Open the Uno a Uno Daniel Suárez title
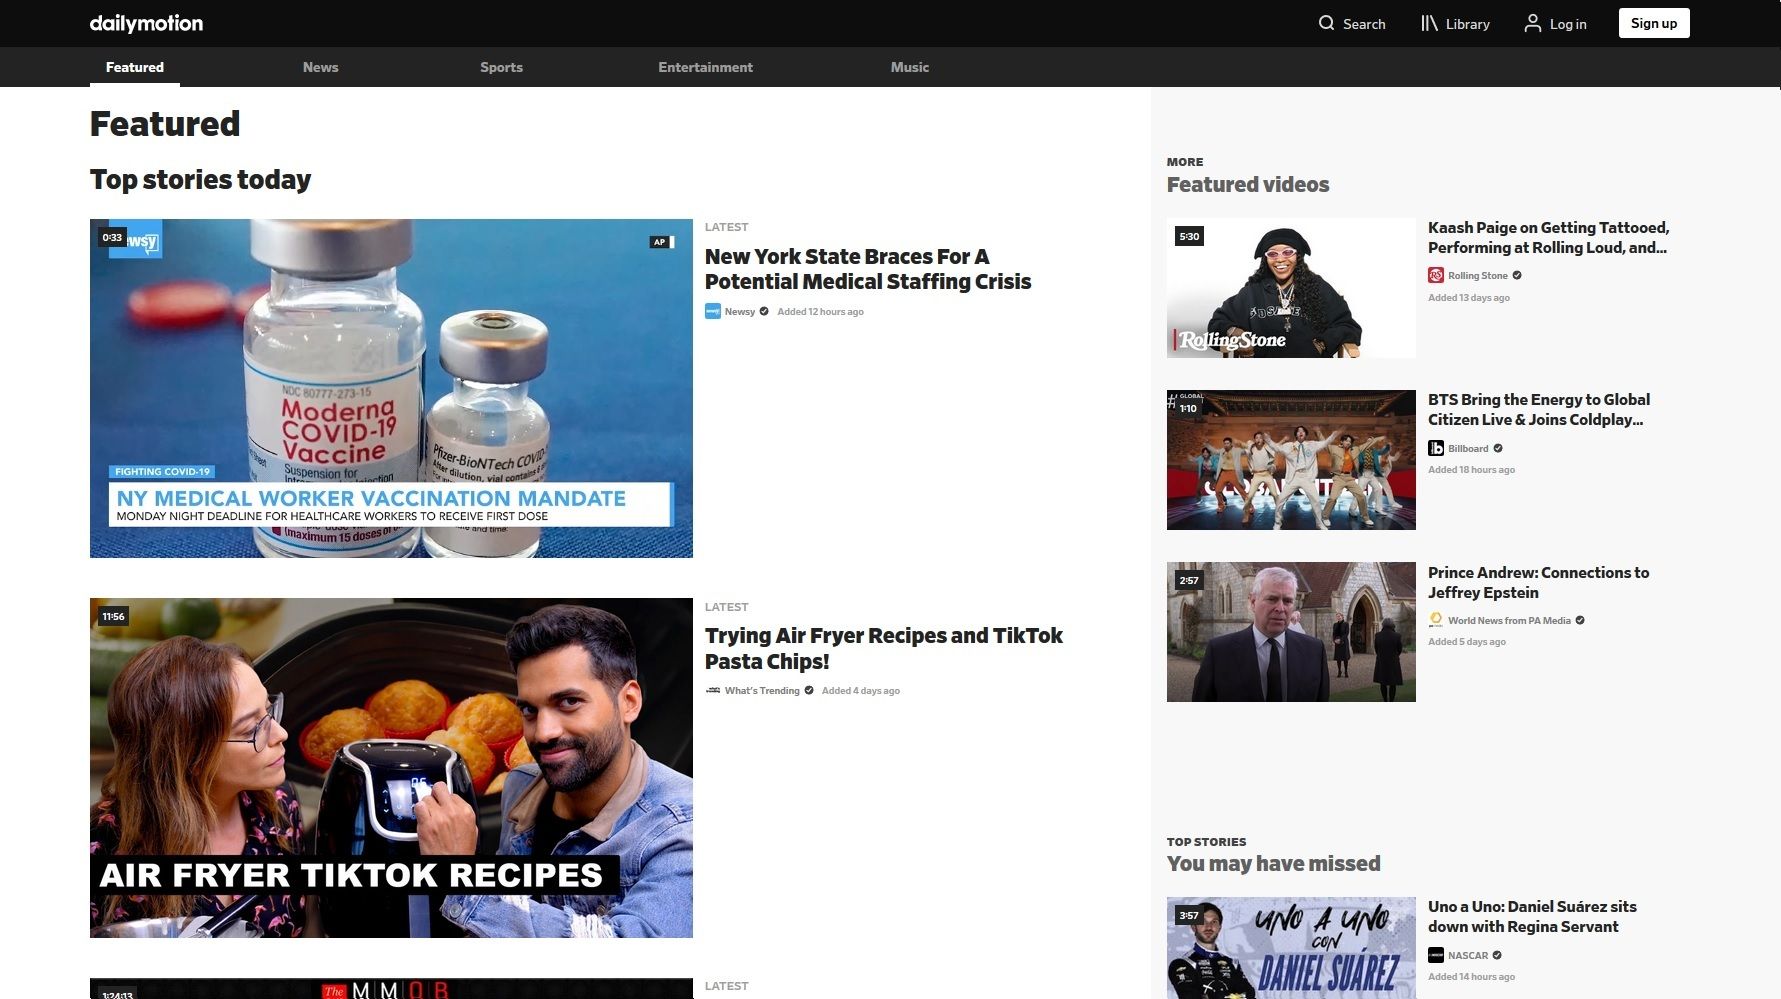This screenshot has height=999, width=1781. [1532, 916]
